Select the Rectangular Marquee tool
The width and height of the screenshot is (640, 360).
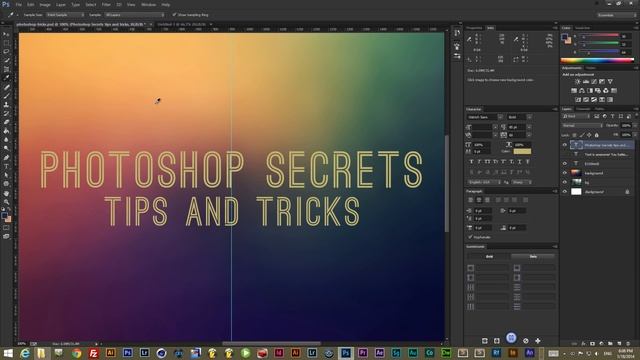[x=6, y=43]
